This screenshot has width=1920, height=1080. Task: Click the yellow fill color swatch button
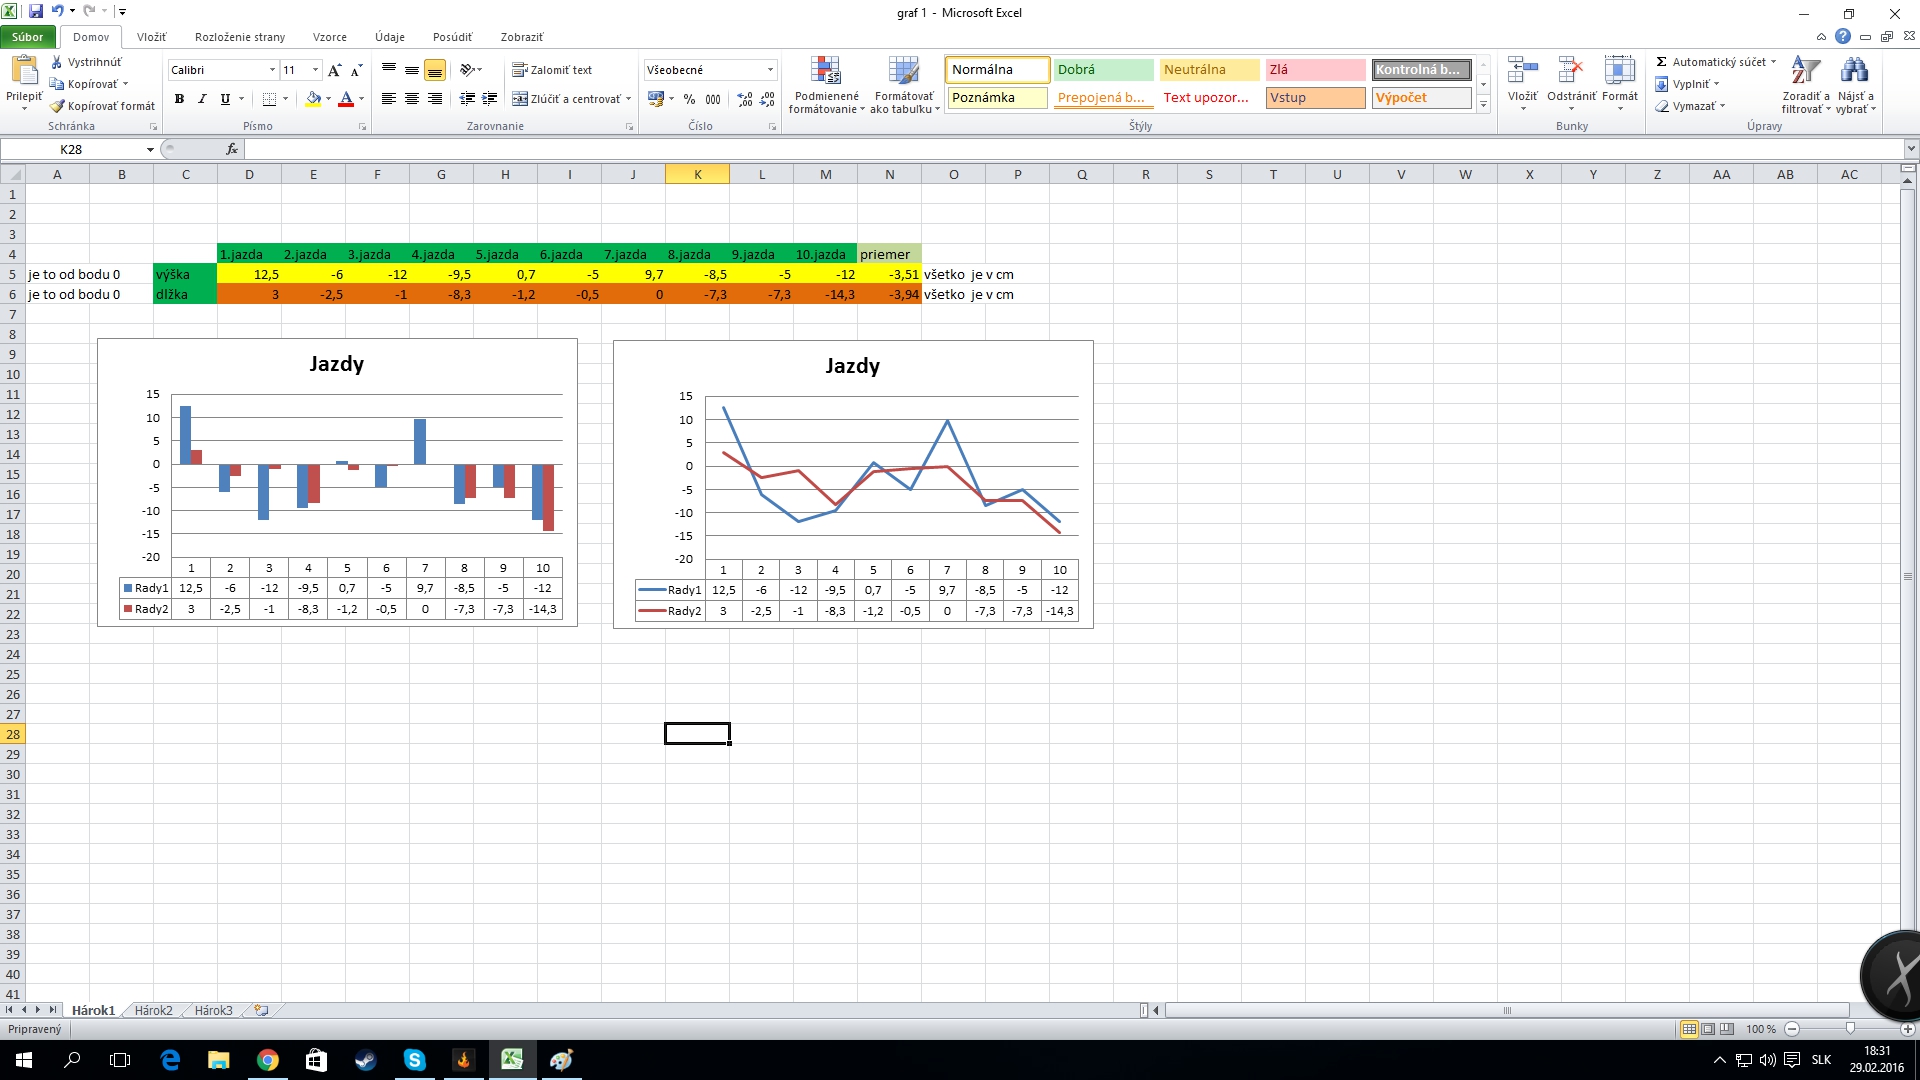tap(313, 99)
